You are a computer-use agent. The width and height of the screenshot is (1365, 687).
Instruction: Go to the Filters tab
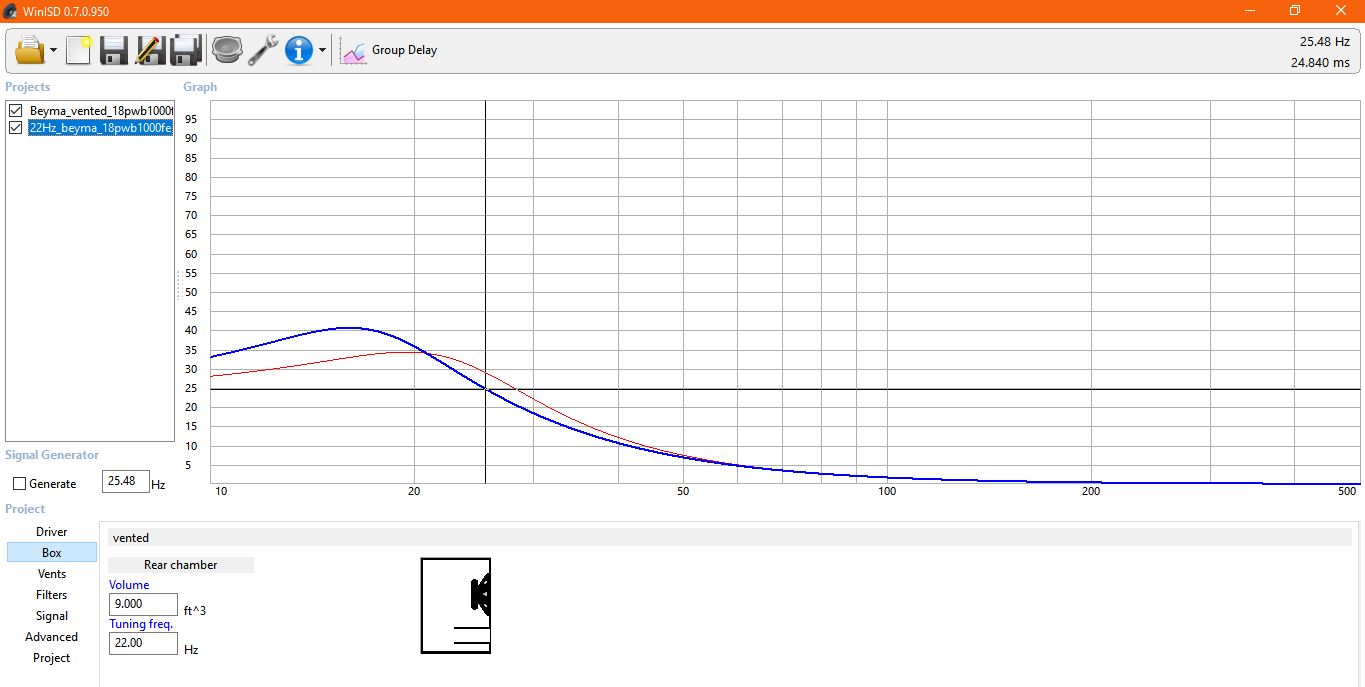coord(52,595)
